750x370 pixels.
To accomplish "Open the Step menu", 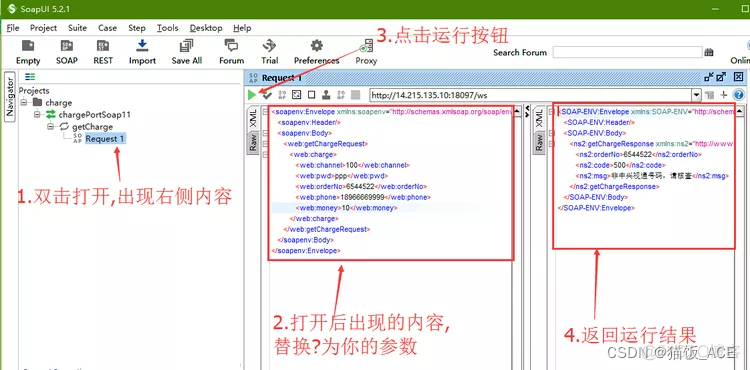I will click(137, 28).
